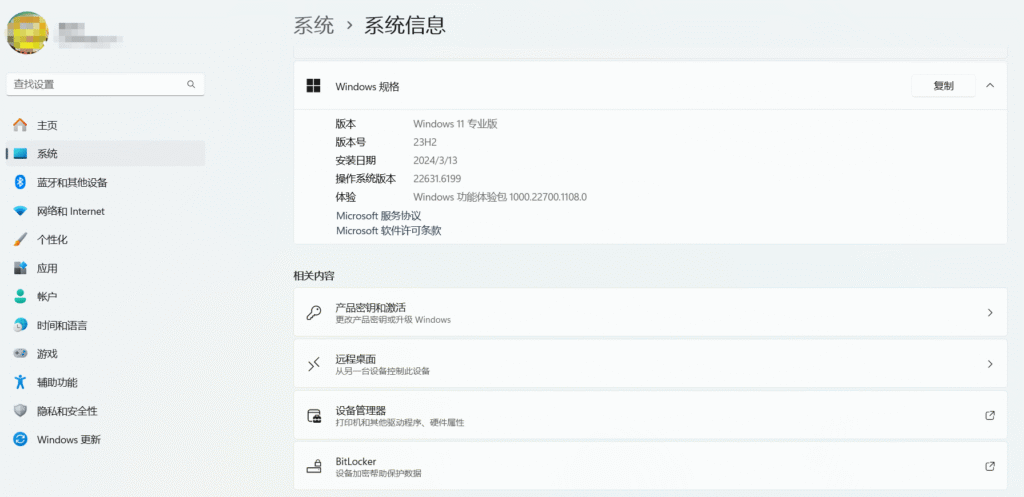This screenshot has width=1024, height=497.
Task: Open 辅助功能 in the sidebar
Action: point(105,382)
